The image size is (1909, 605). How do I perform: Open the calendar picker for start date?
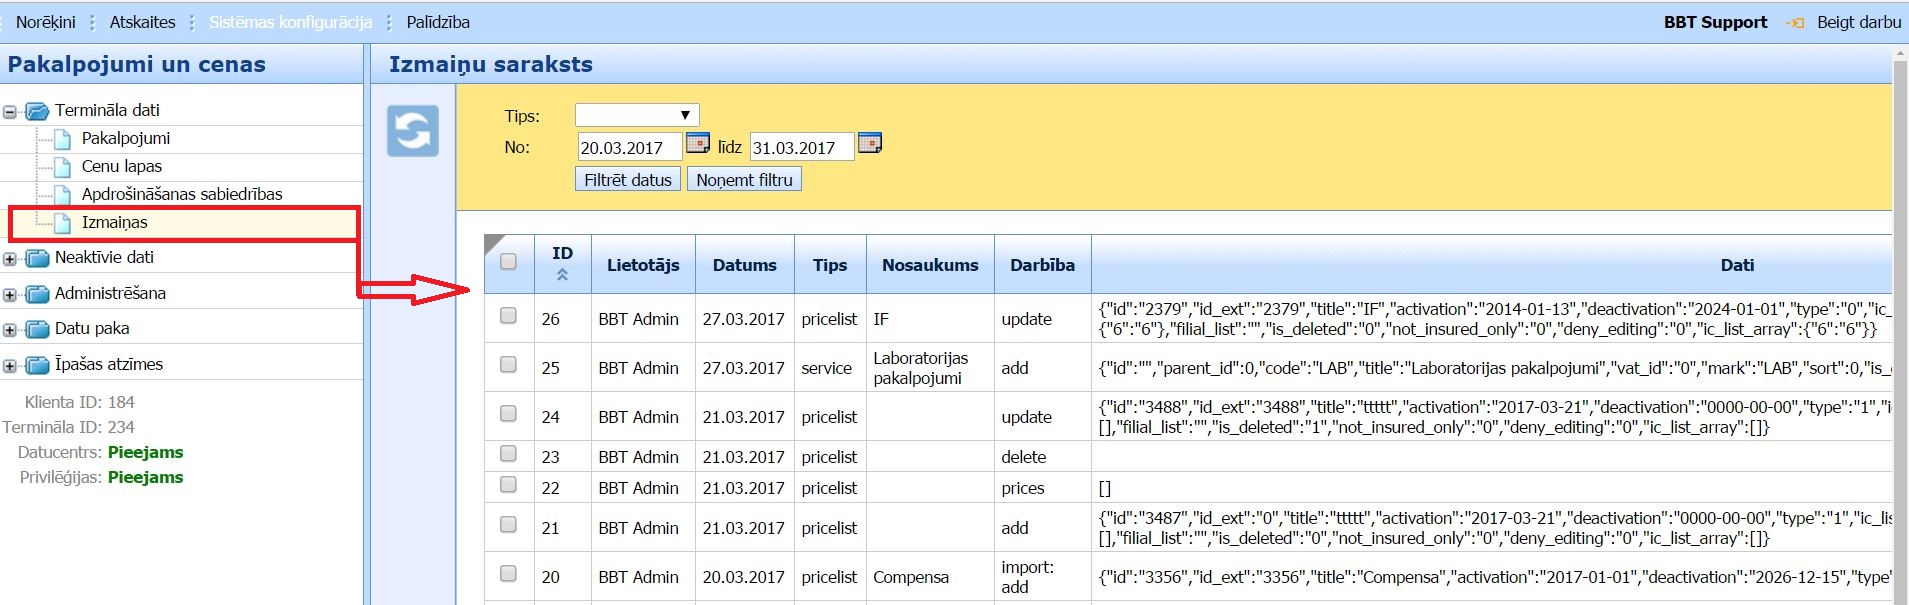click(697, 144)
